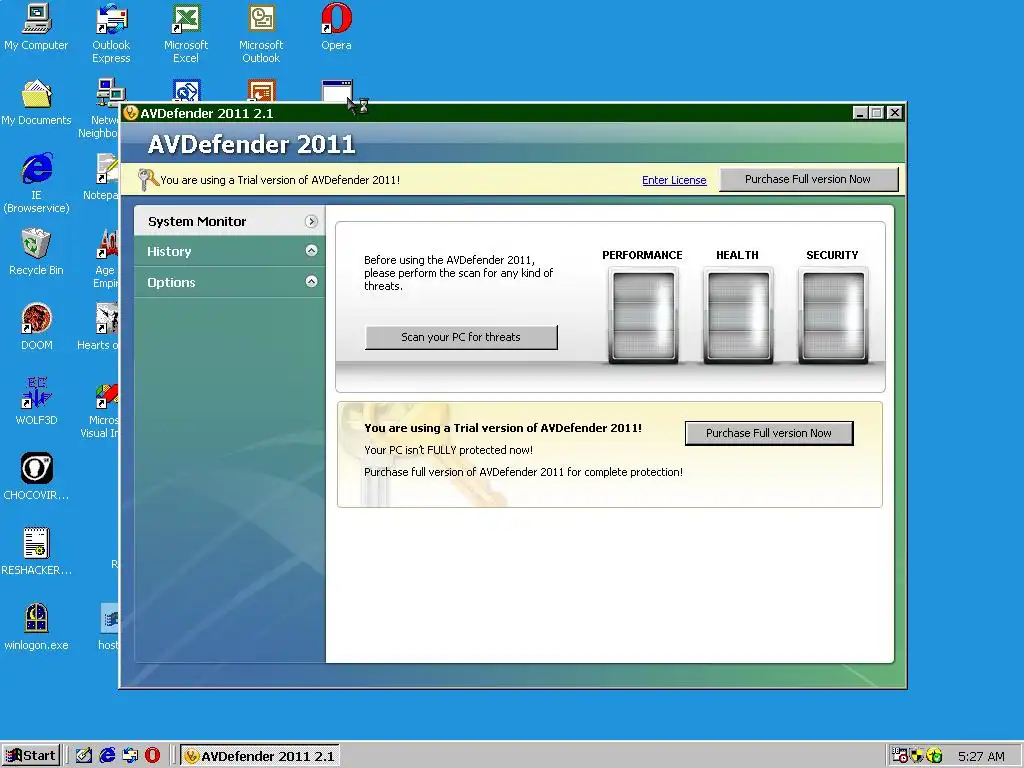Close the AVDefender window
The height and width of the screenshot is (768, 1024).
pyautogui.click(x=895, y=113)
